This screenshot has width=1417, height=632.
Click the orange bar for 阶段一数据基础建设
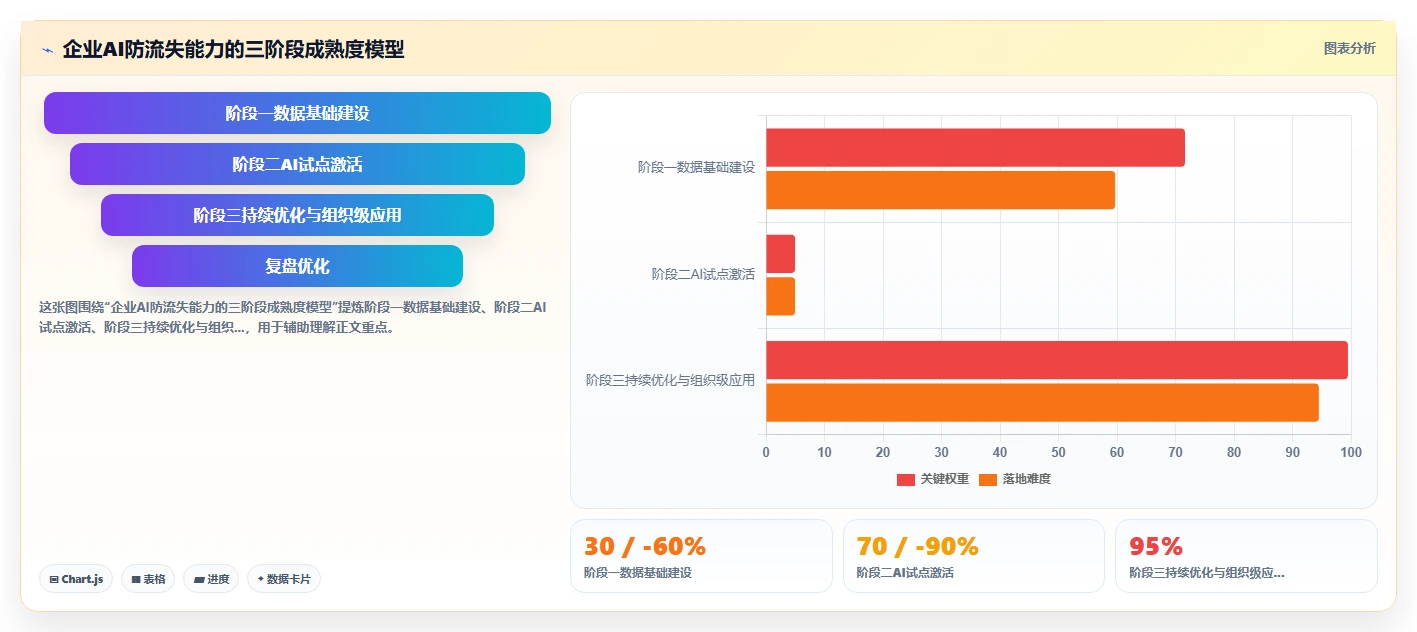(x=940, y=190)
